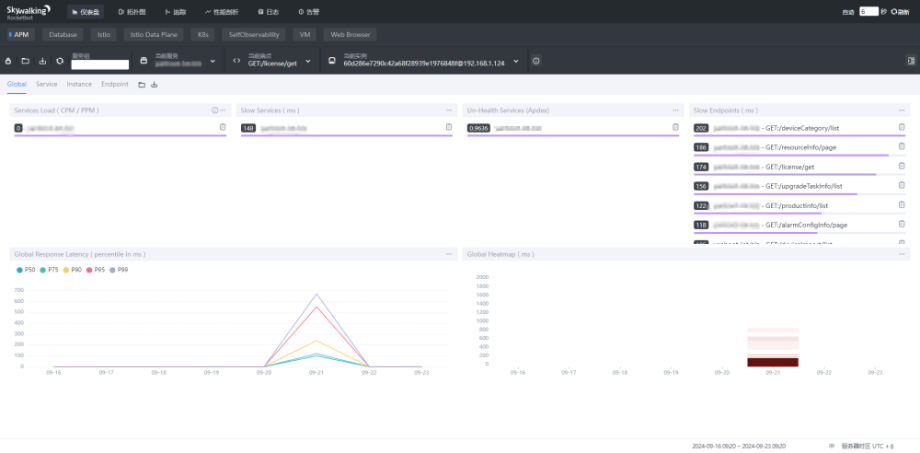Toggle the P75 legend series
This screenshot has height=453, width=920.
tap(49, 270)
